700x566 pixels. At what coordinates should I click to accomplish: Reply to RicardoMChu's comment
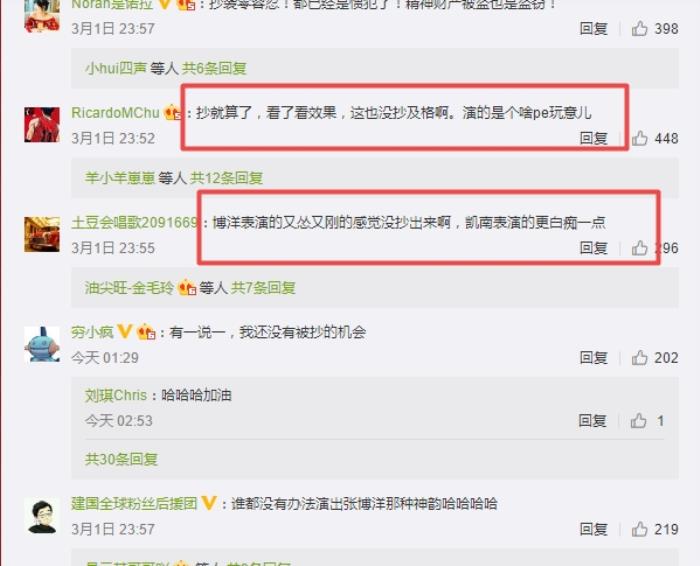pyautogui.click(x=593, y=138)
